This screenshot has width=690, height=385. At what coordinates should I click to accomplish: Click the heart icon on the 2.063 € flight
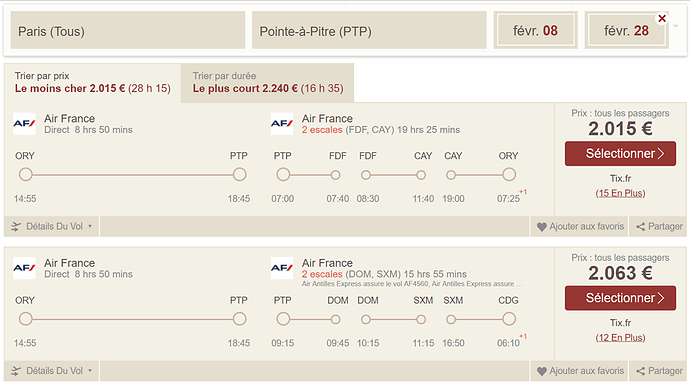(x=542, y=371)
